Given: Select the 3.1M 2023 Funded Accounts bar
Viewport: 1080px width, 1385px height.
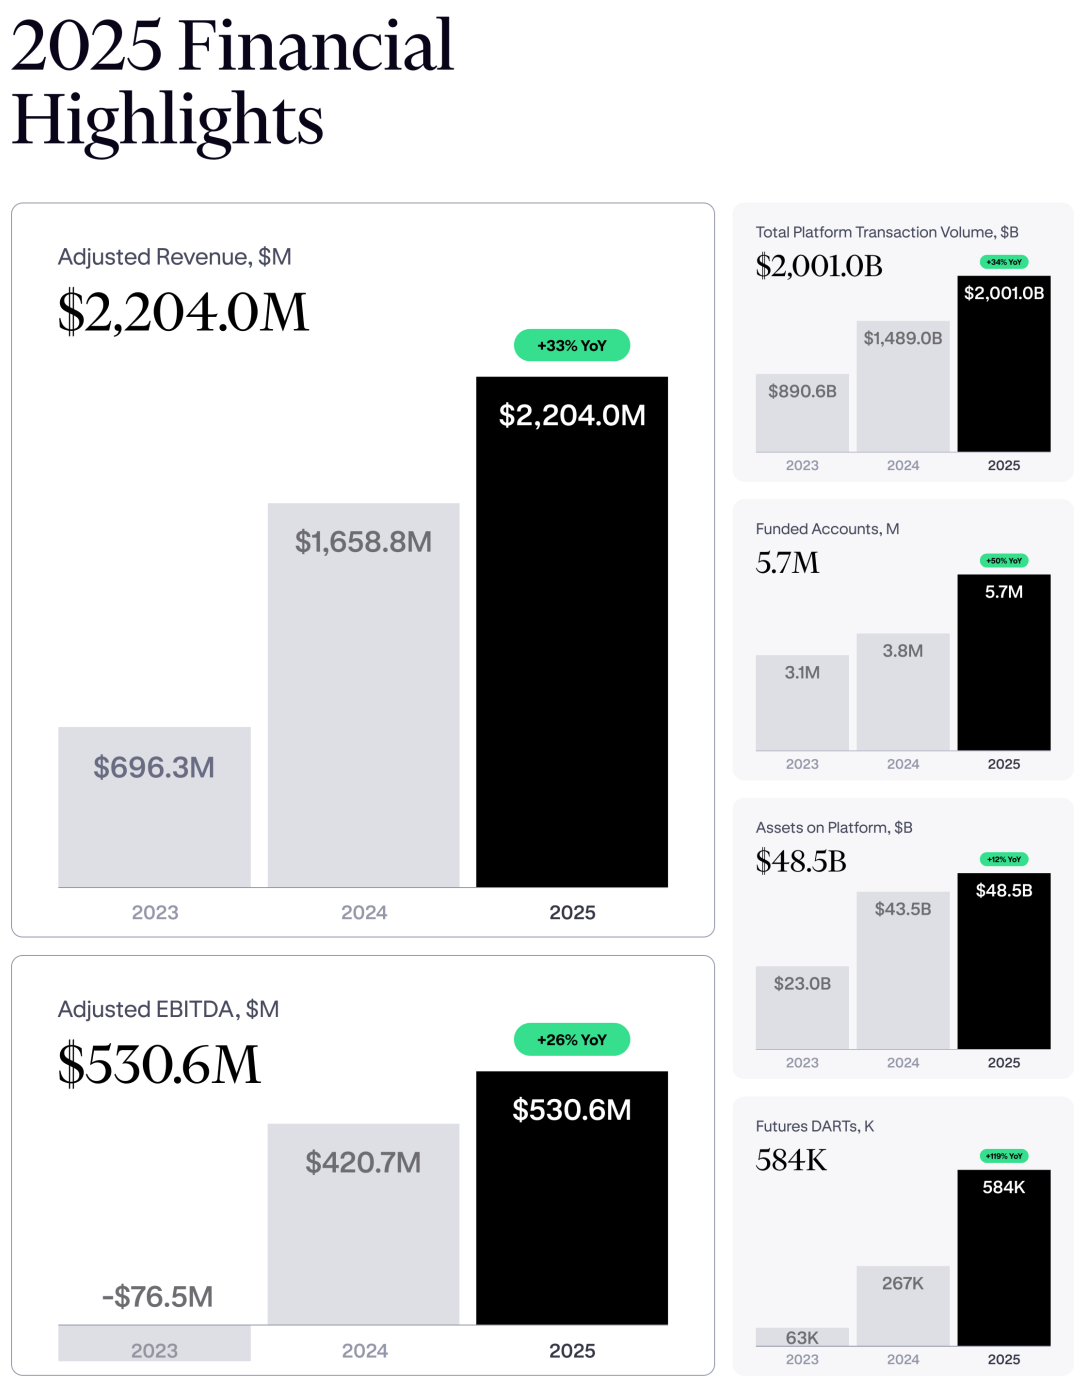Looking at the screenshot, I should point(802,702).
